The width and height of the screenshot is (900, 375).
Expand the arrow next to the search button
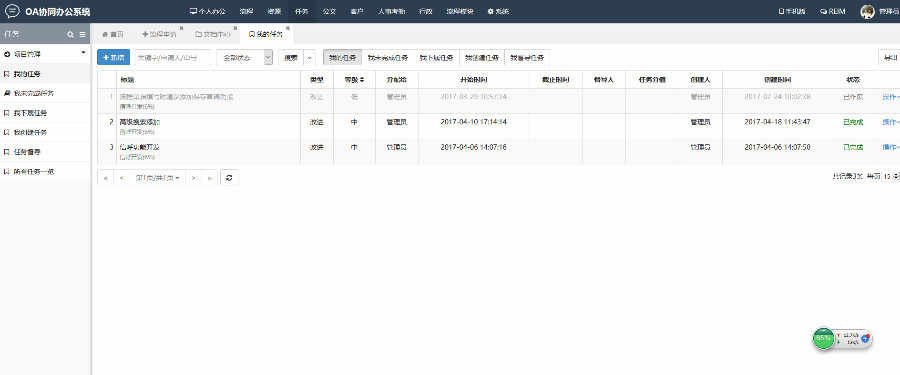[x=309, y=57]
